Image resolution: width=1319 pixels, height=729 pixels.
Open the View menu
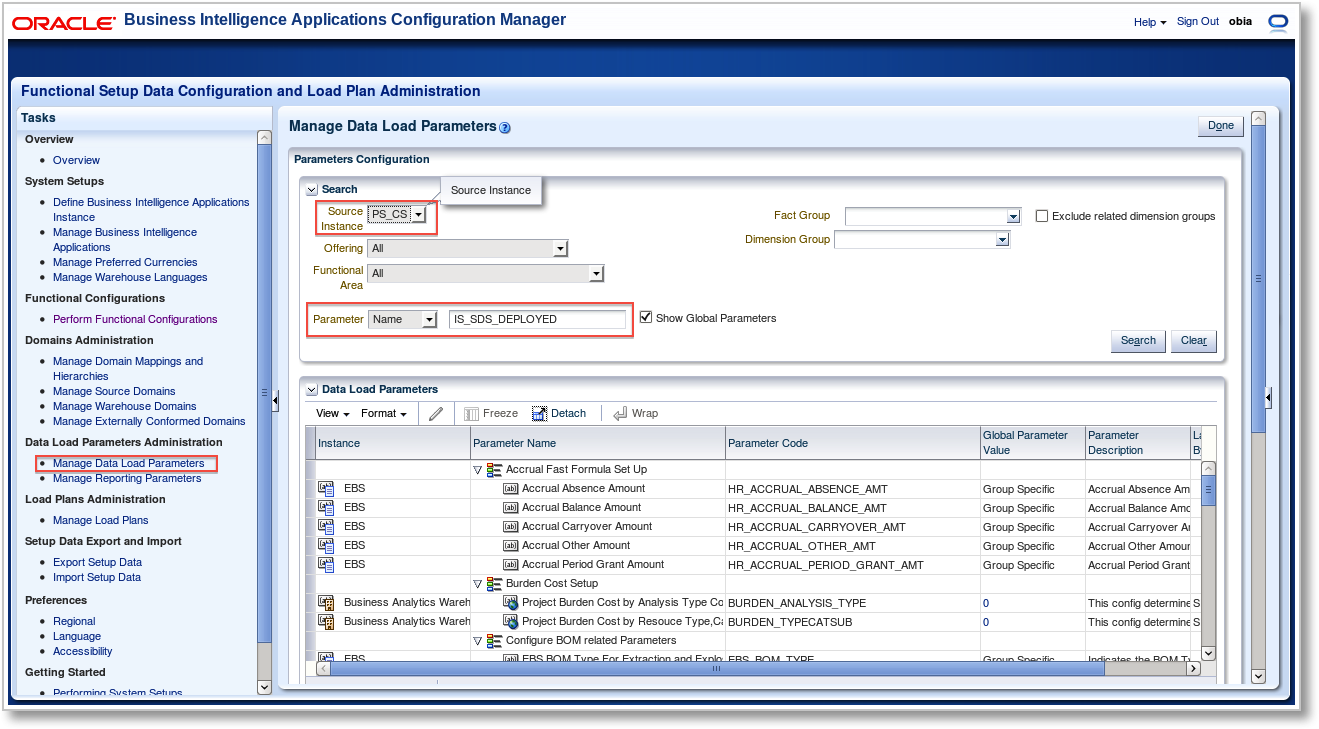[x=332, y=413]
